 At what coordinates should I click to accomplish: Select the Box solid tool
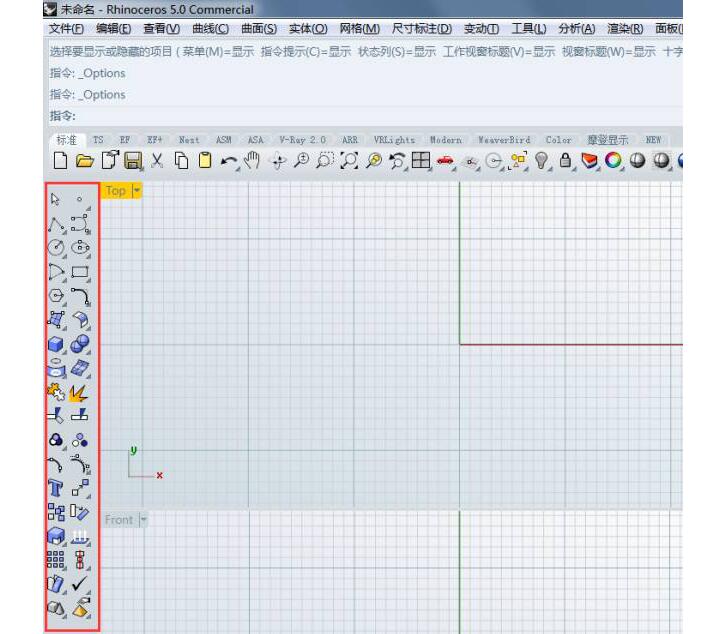(56, 344)
